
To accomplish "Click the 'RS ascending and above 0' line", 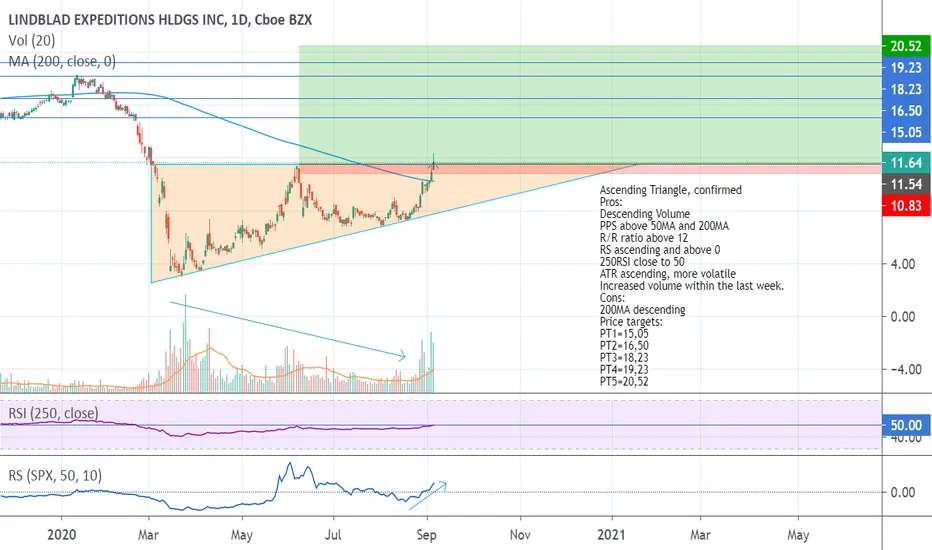I will pos(660,250).
